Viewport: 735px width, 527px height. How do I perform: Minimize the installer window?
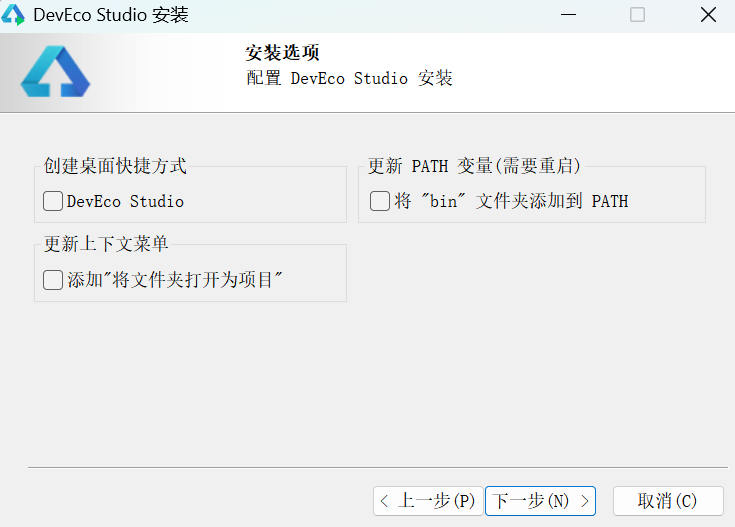pos(568,15)
